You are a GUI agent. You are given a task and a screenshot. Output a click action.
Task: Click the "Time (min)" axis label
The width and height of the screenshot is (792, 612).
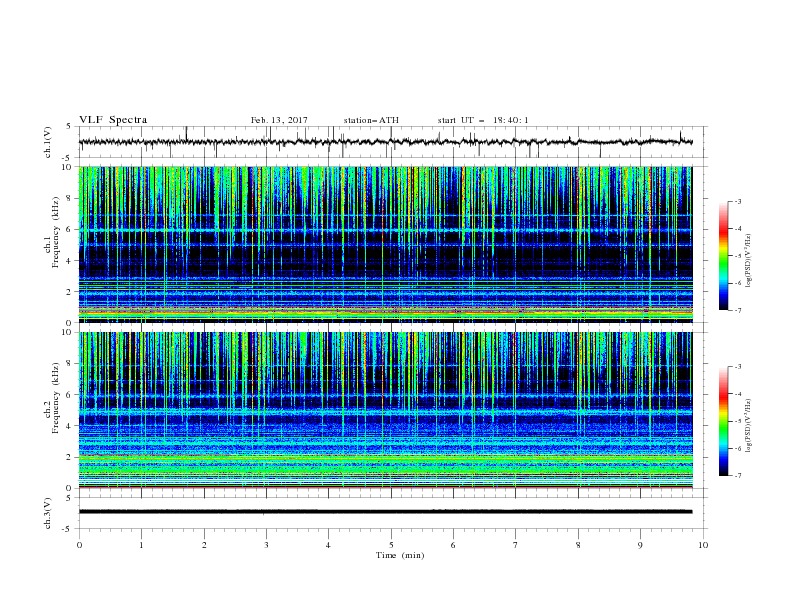point(400,555)
